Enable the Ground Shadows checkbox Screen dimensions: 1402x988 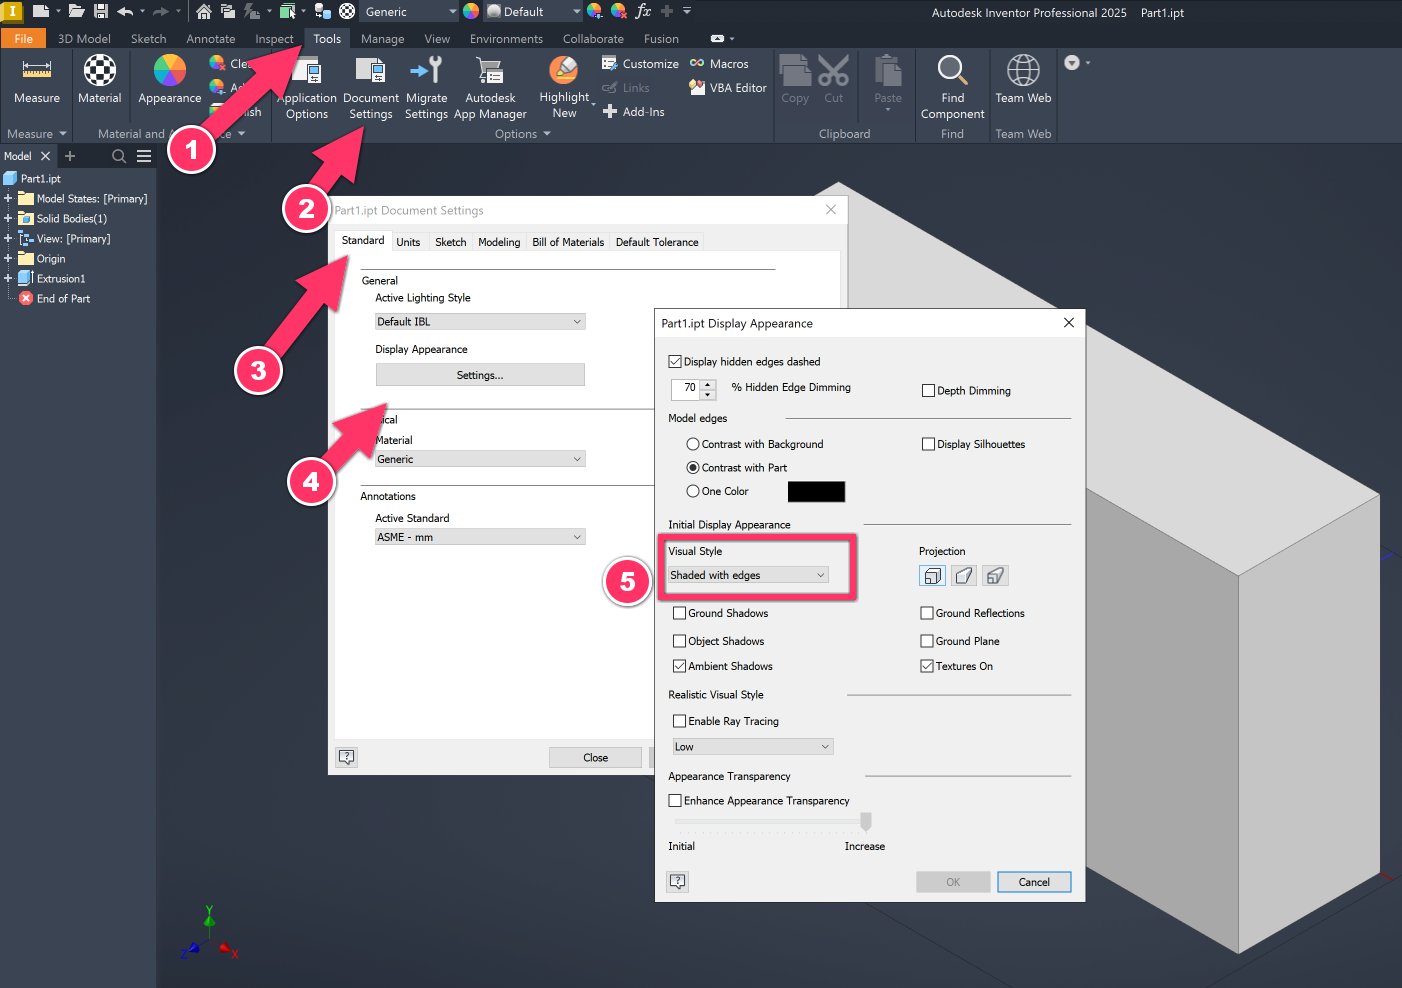pos(680,613)
